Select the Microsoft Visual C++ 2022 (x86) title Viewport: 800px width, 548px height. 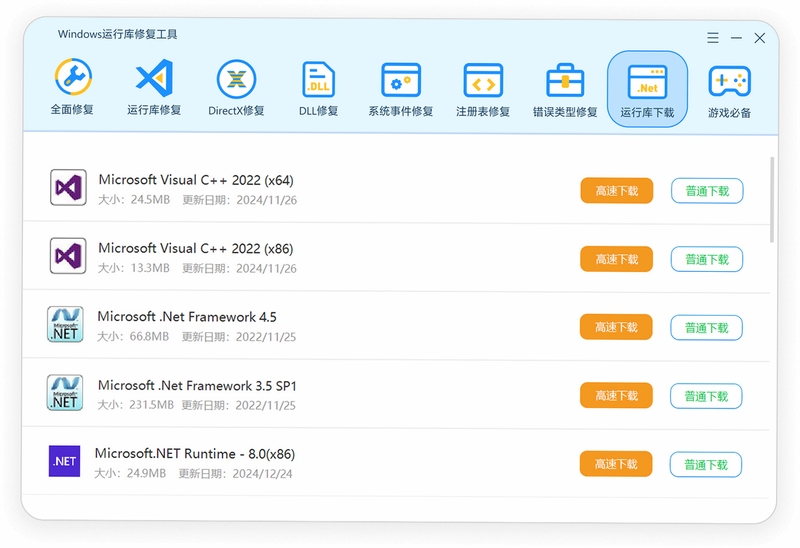click(195, 248)
